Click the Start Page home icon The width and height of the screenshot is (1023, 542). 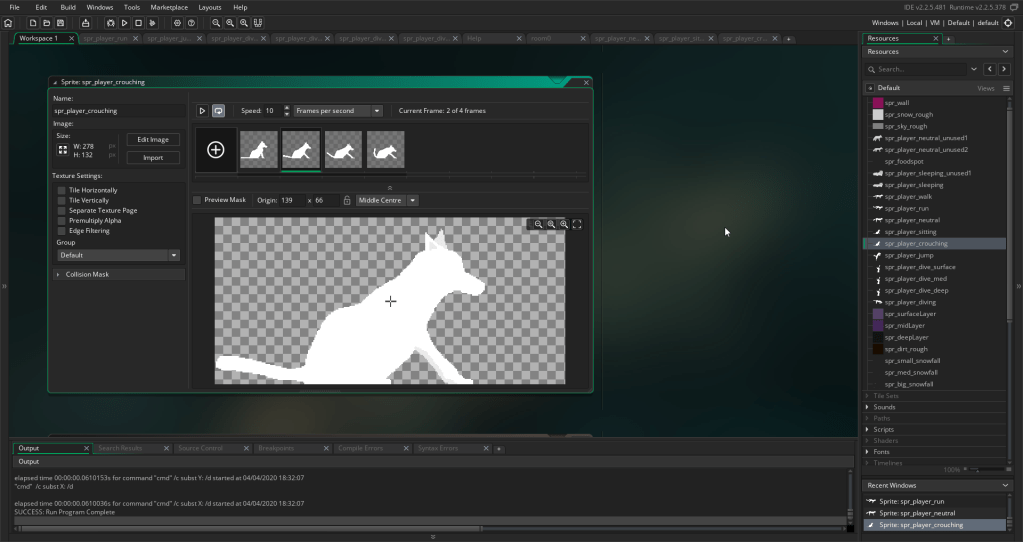pos(8,22)
